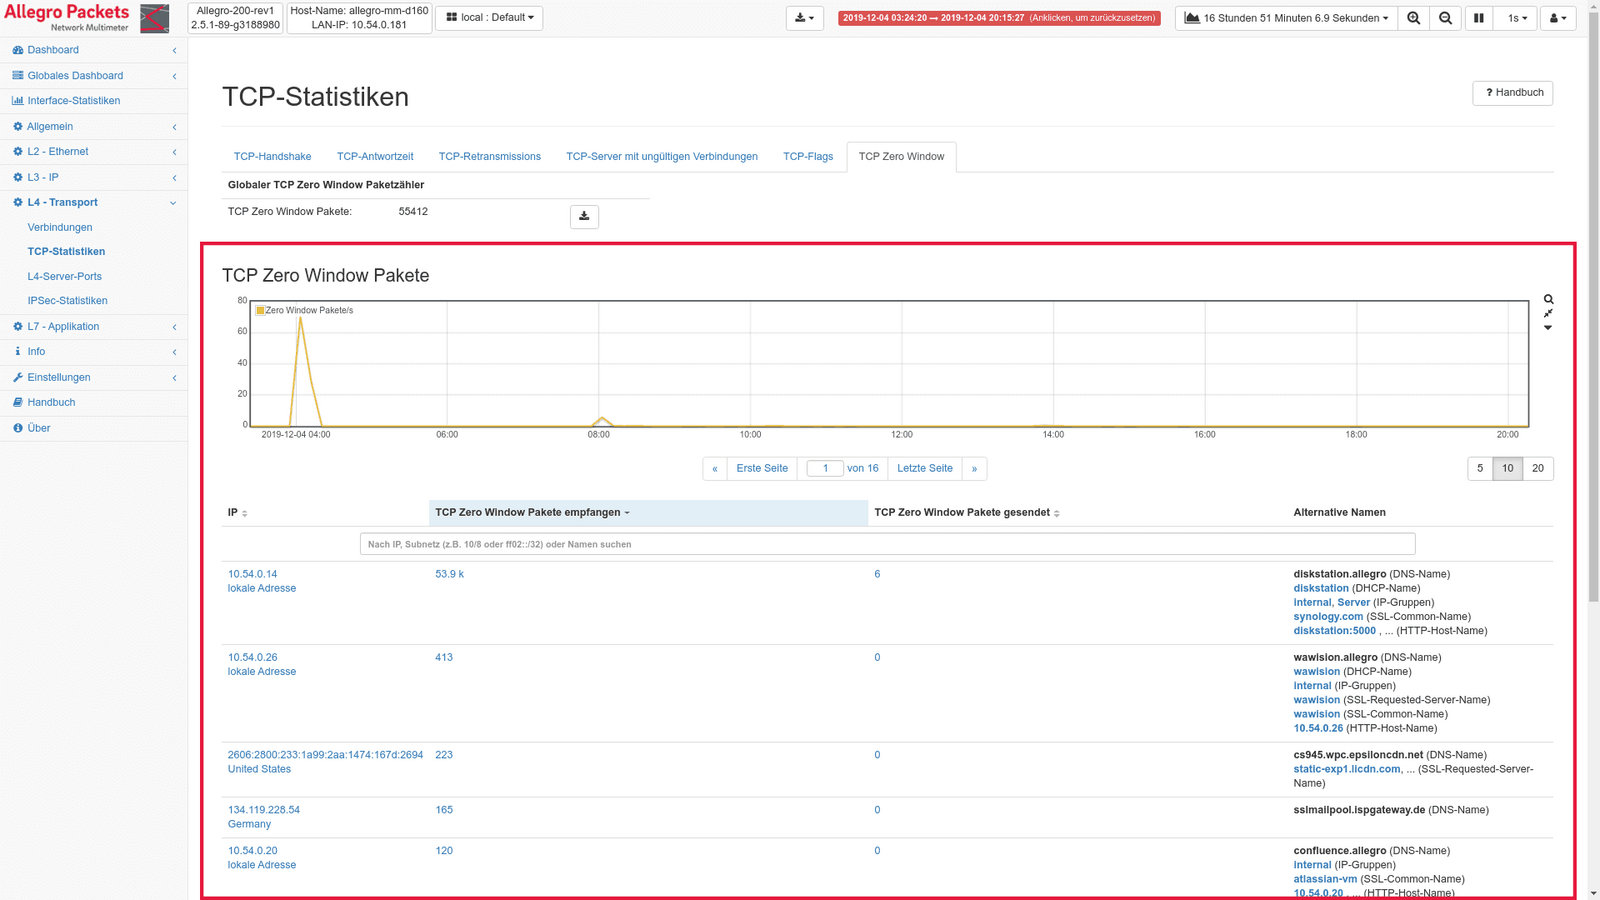Open the Handbuch help button
Screen dimensions: 1600x900
(x=1512, y=93)
